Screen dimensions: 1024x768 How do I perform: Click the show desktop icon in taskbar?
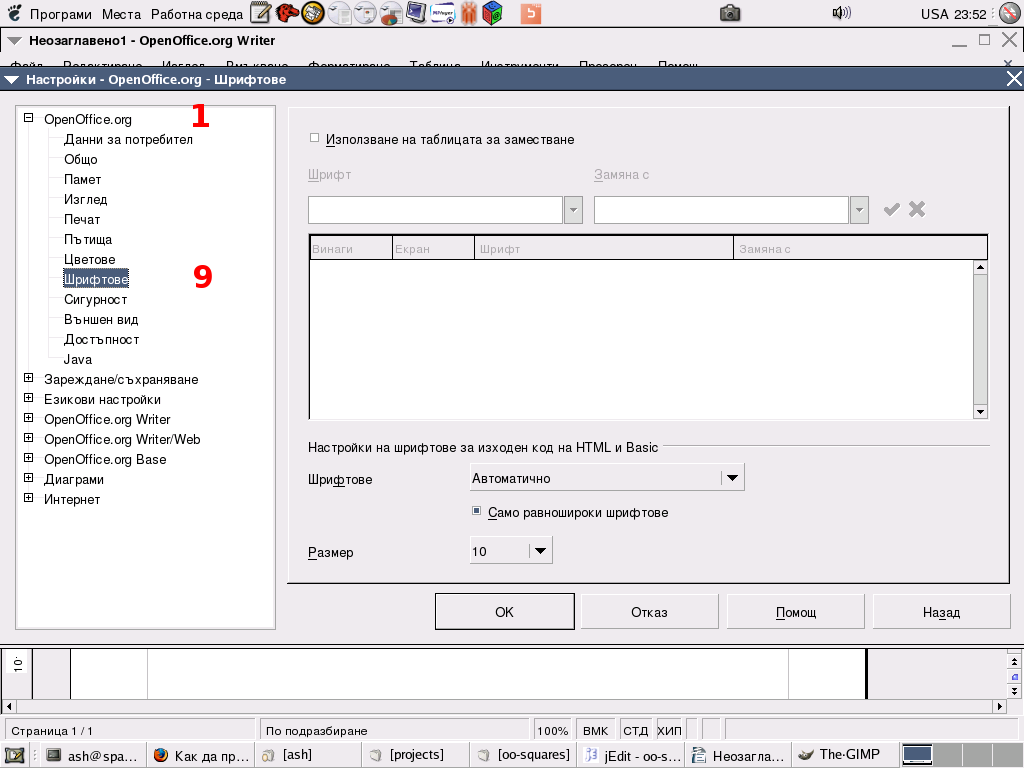15,755
